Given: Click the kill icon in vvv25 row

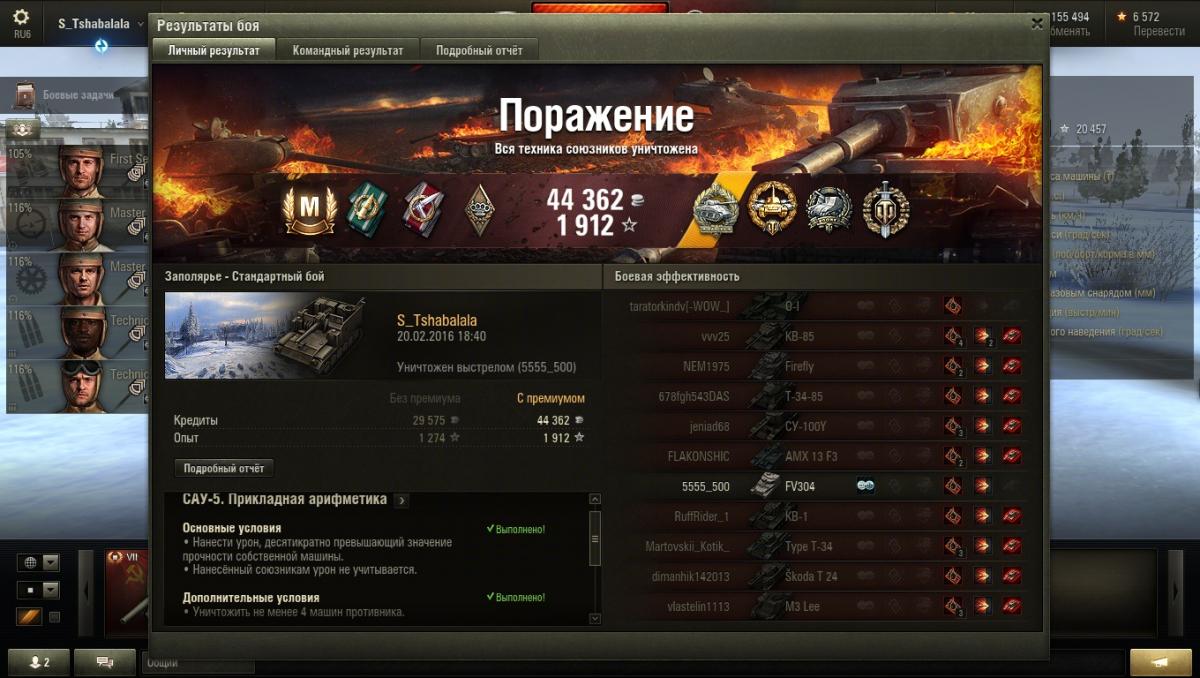Looking at the screenshot, I should (1012, 336).
